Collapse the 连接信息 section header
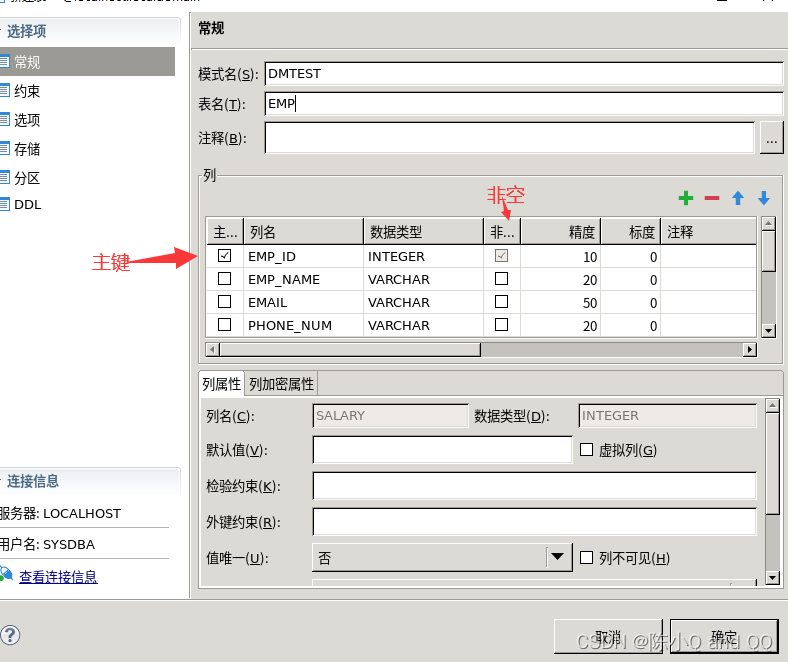This screenshot has width=788, height=662. click(90, 481)
